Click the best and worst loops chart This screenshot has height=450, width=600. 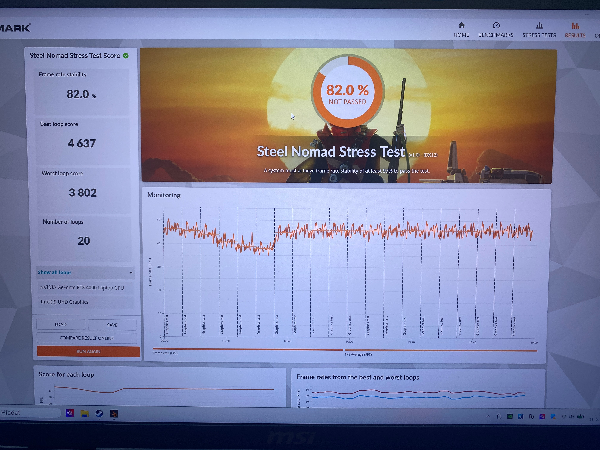pyautogui.click(x=417, y=394)
